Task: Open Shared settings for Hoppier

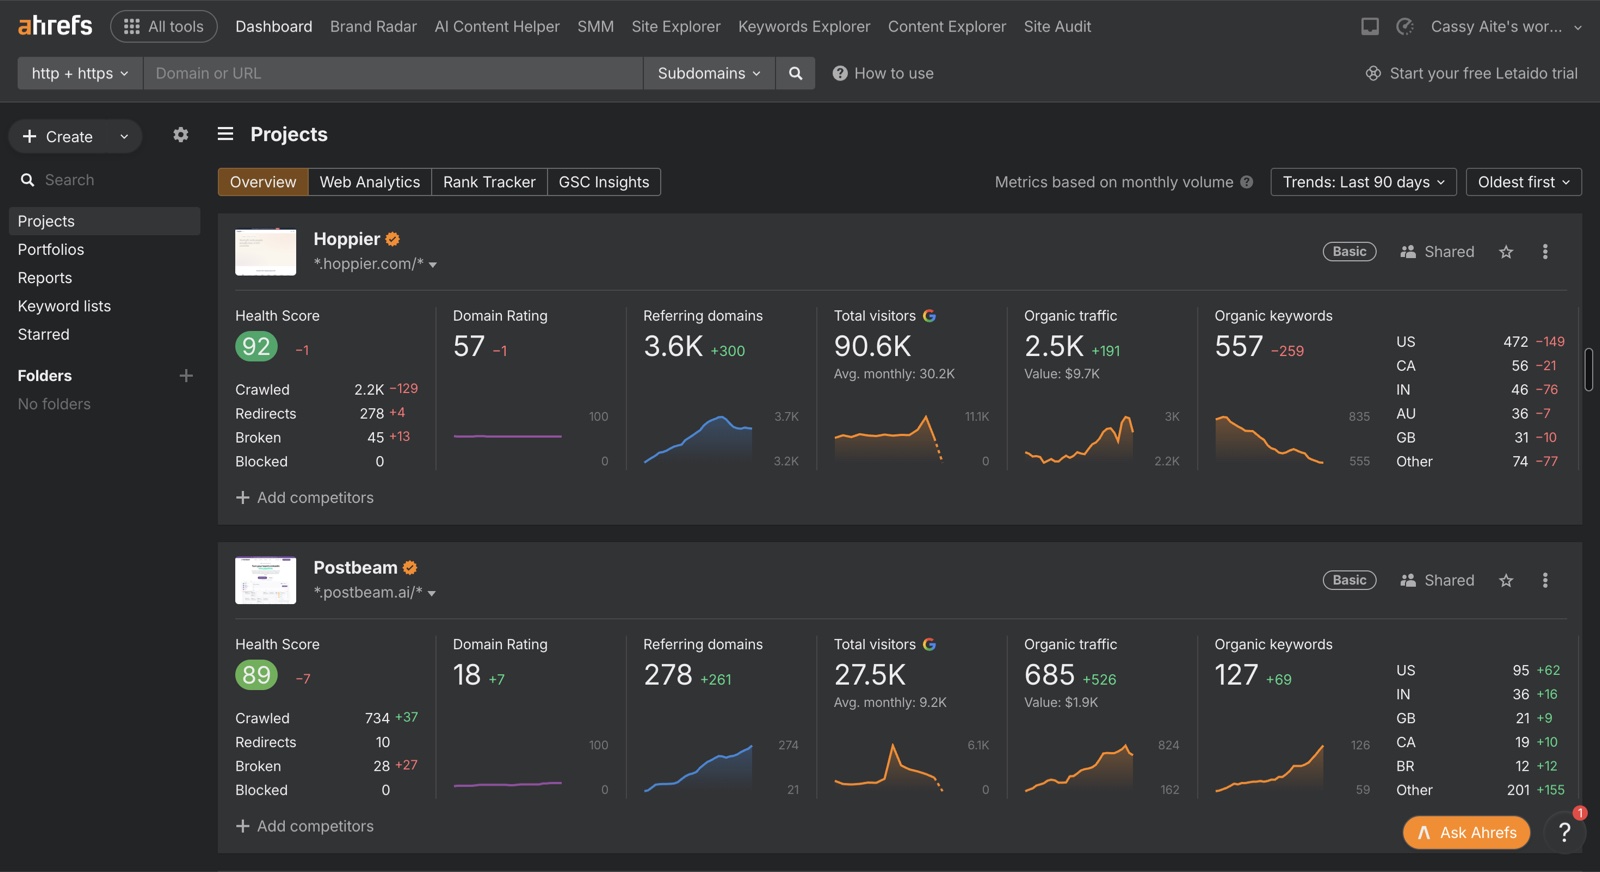Action: (1437, 252)
